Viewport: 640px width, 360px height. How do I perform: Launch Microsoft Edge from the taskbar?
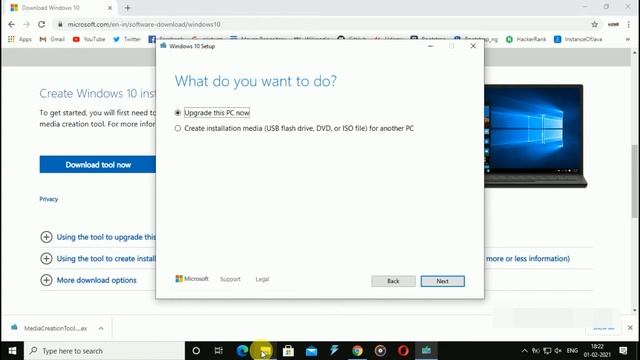pos(242,351)
